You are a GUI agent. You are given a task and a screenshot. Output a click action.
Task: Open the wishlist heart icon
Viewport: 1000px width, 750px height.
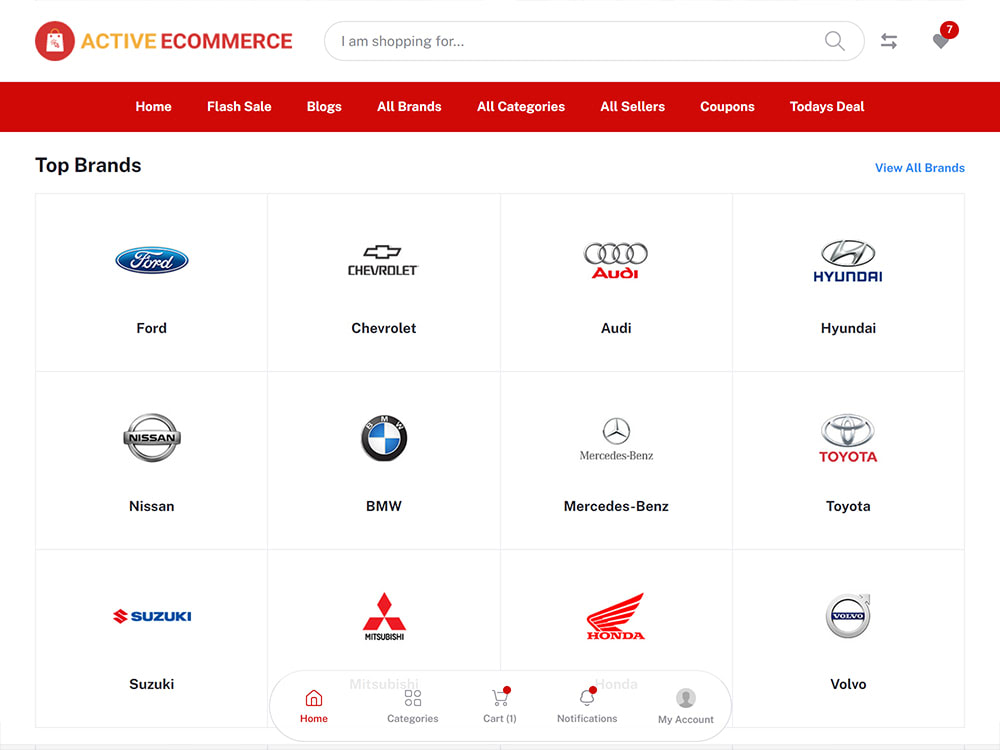(x=941, y=41)
